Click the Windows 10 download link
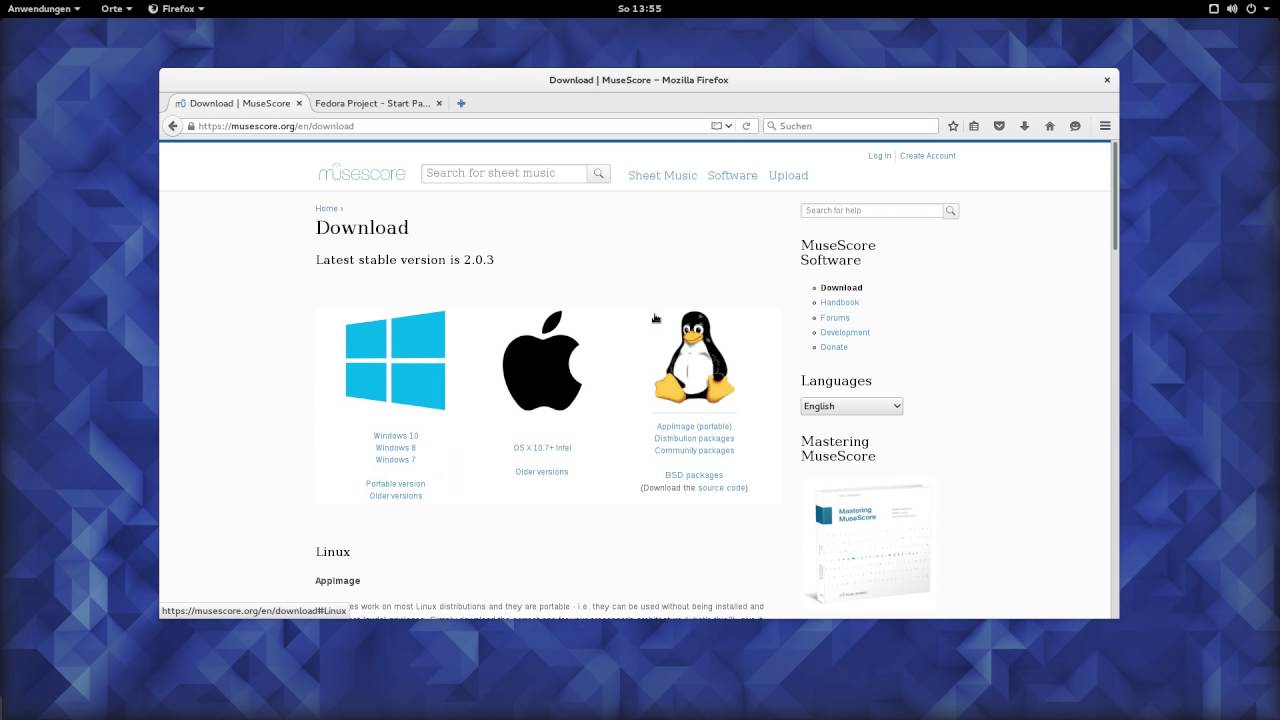This screenshot has height=720, width=1280. (x=396, y=436)
